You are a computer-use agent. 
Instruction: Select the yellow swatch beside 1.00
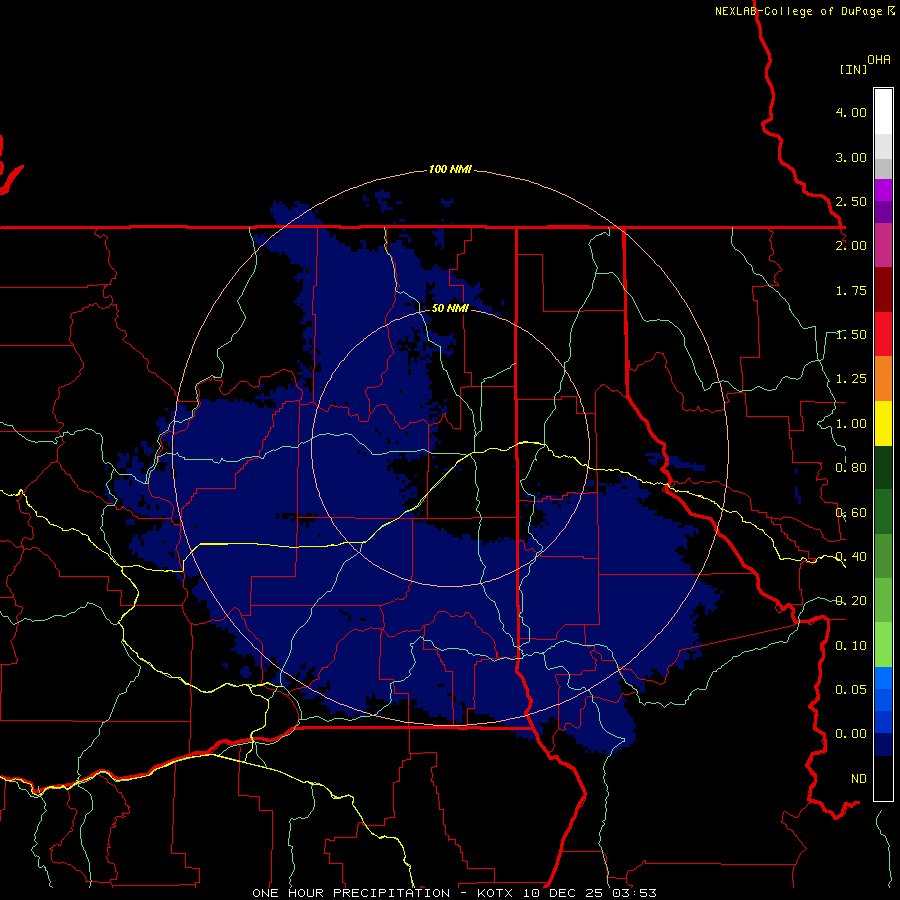click(x=883, y=423)
